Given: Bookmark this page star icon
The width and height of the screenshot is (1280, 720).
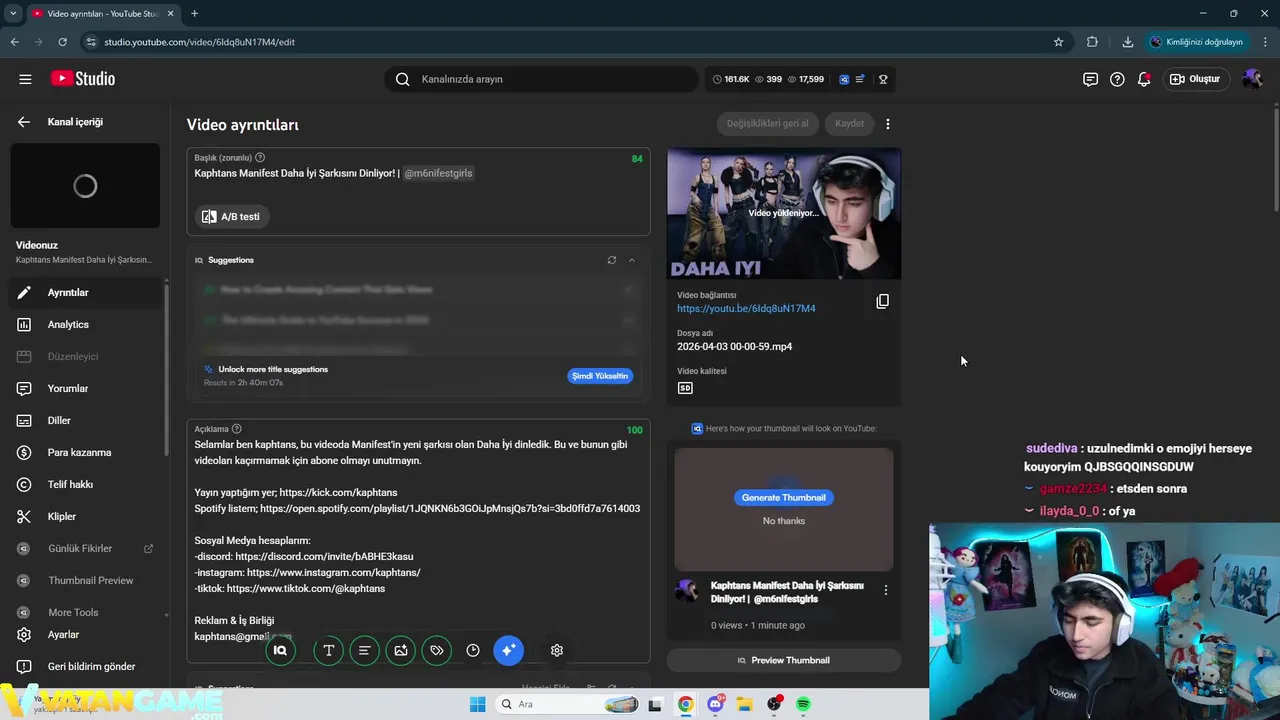Looking at the screenshot, I should (x=1058, y=42).
